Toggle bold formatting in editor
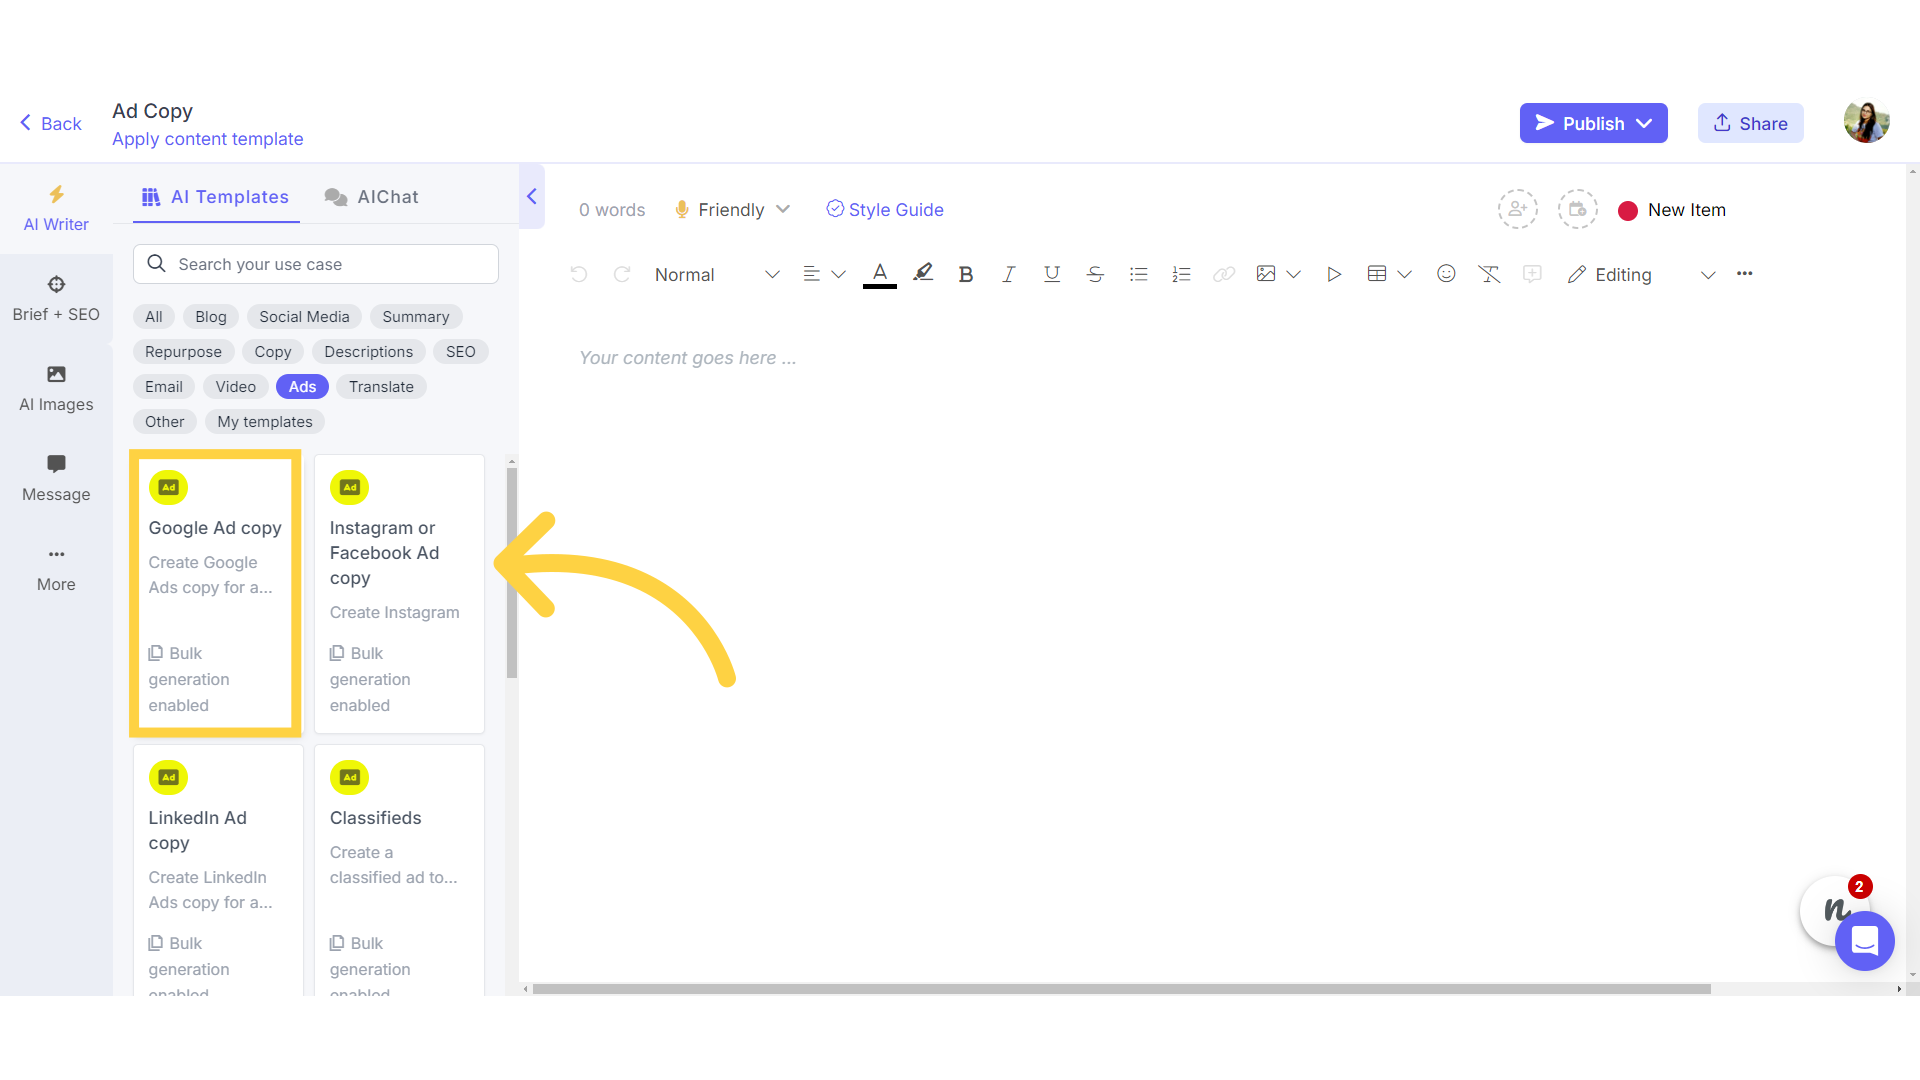The image size is (1920, 1080). point(965,274)
